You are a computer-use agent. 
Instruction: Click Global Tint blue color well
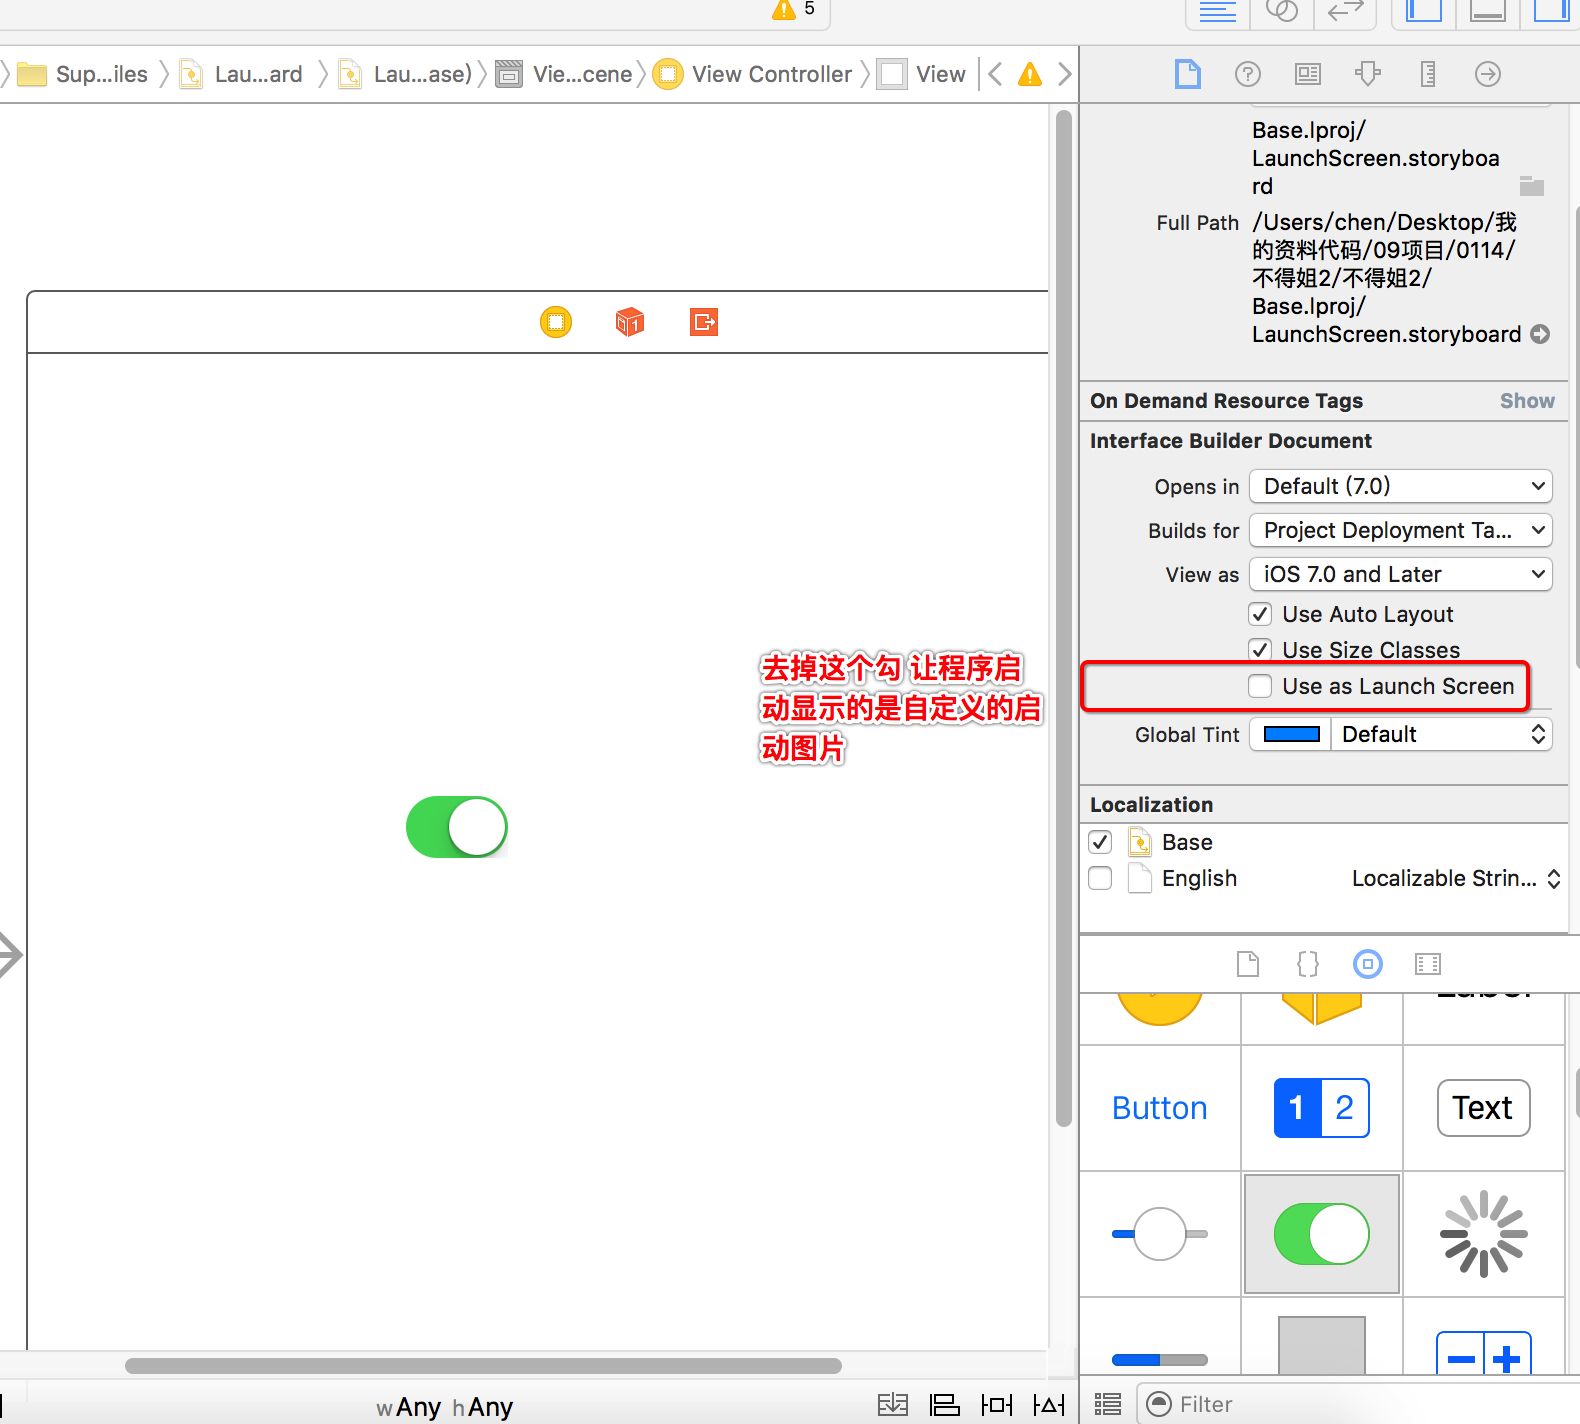[1291, 734]
